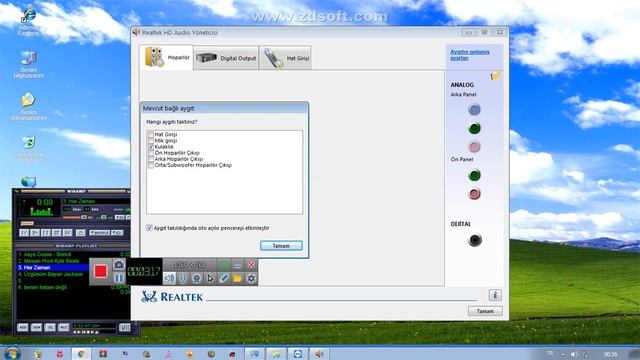Check the Mik girişi checkbox
The width and height of the screenshot is (640, 360).
coord(151,140)
